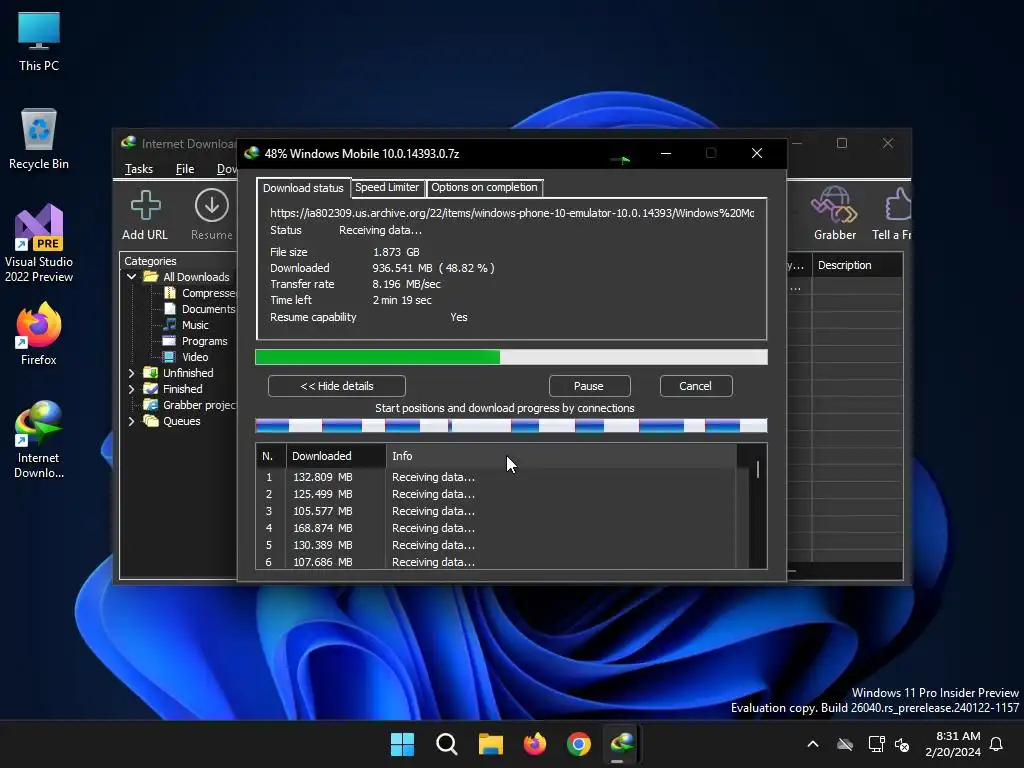Launch Firefox from the taskbar
This screenshot has height=768, width=1024.
[535, 744]
